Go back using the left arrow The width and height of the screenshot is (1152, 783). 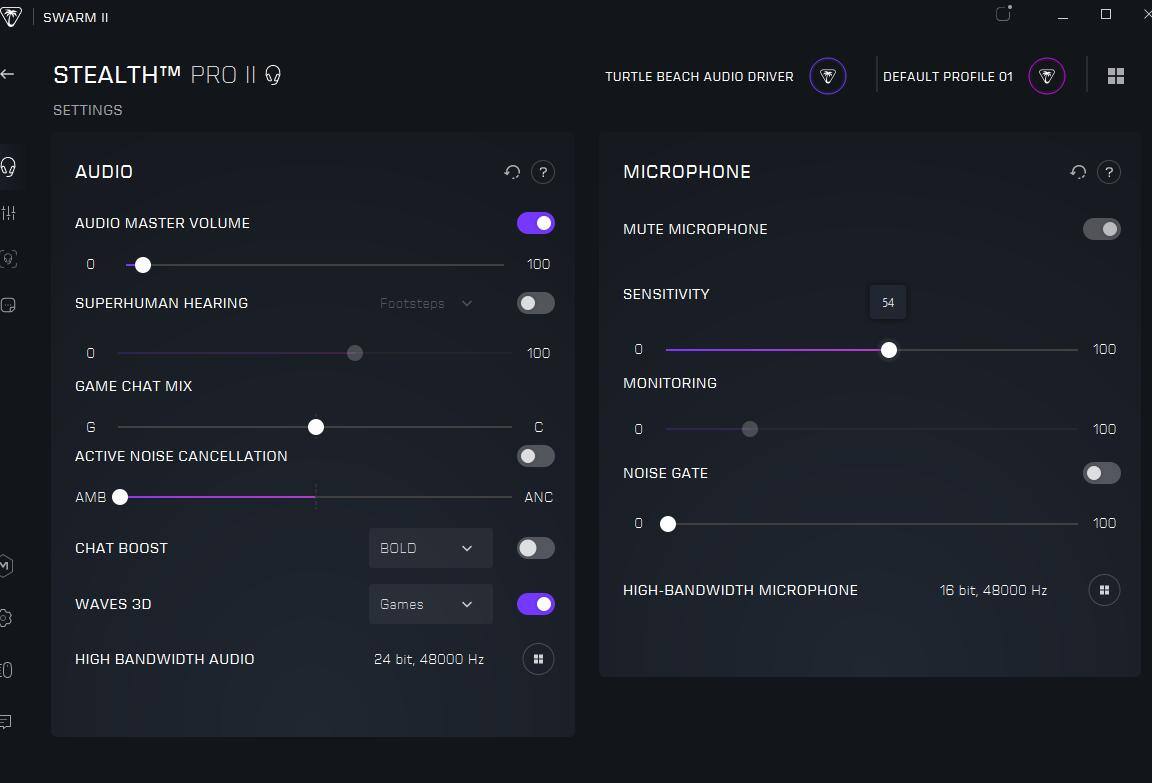(7, 74)
